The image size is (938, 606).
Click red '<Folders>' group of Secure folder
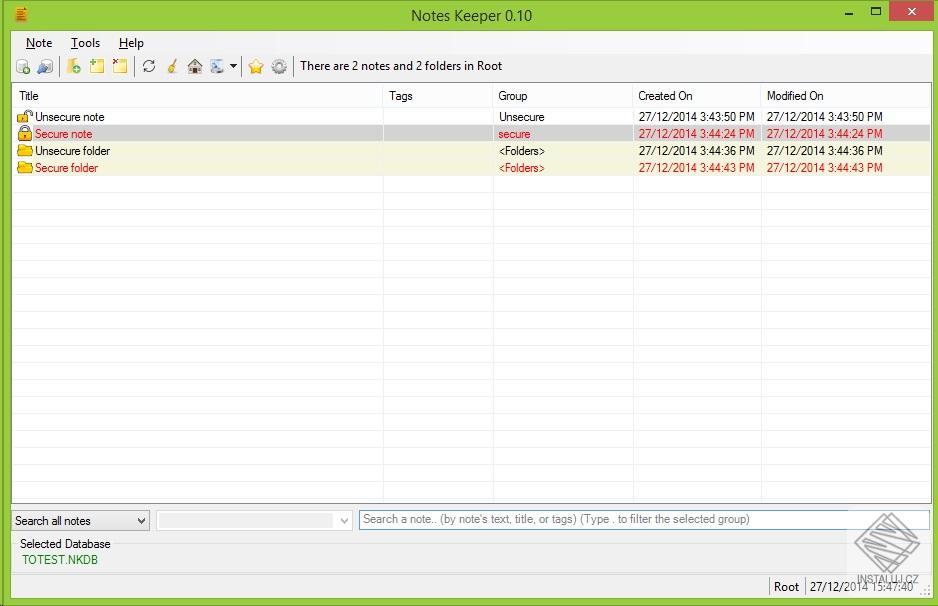point(522,168)
